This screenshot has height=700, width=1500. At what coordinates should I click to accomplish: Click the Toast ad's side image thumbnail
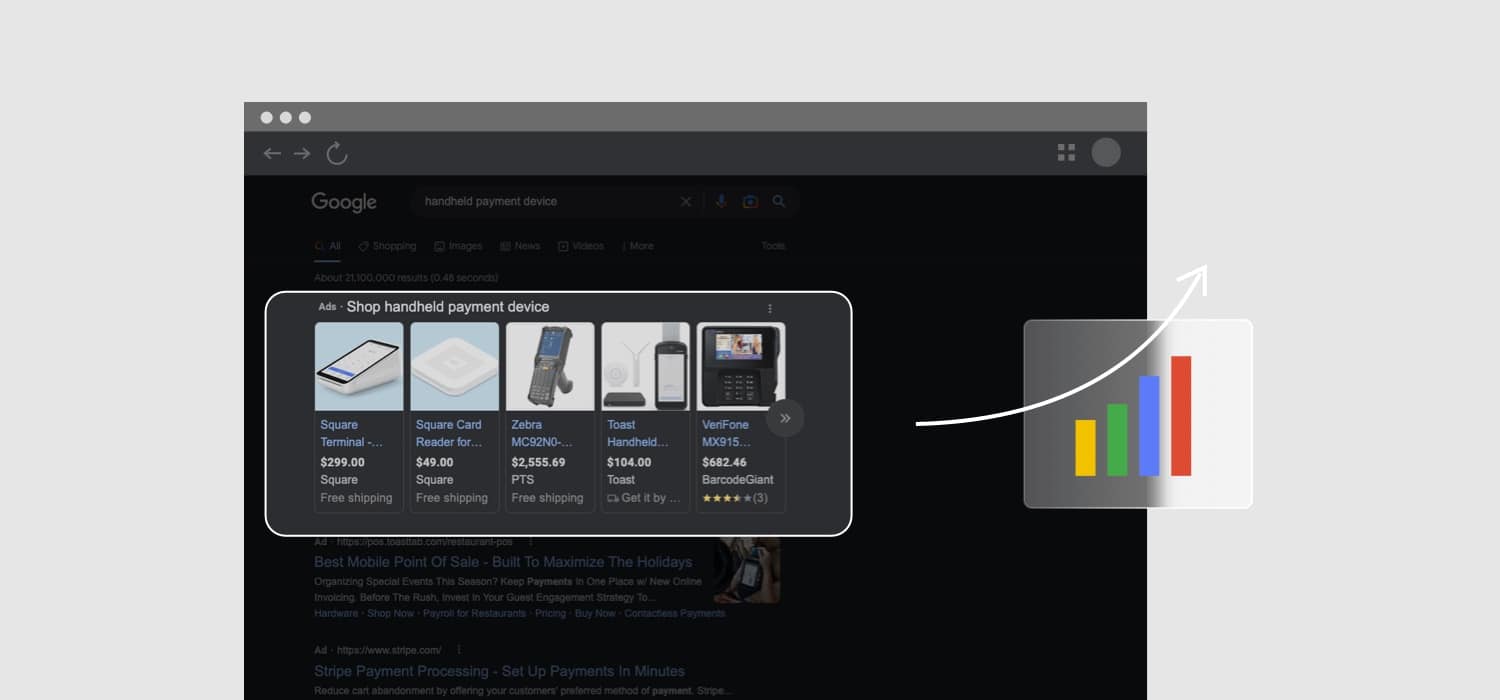coord(747,570)
